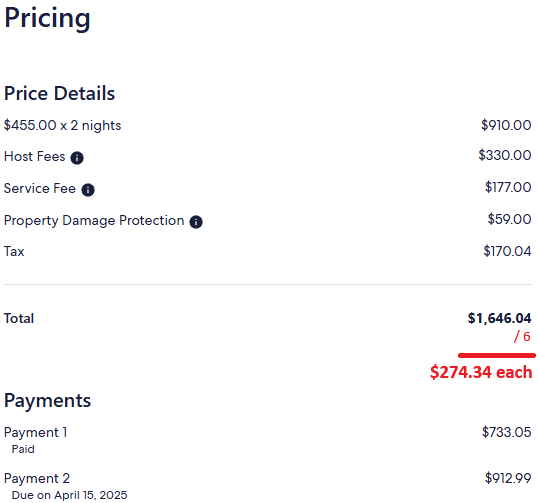
Task: Select the Service Fee label
Action: (x=40, y=188)
